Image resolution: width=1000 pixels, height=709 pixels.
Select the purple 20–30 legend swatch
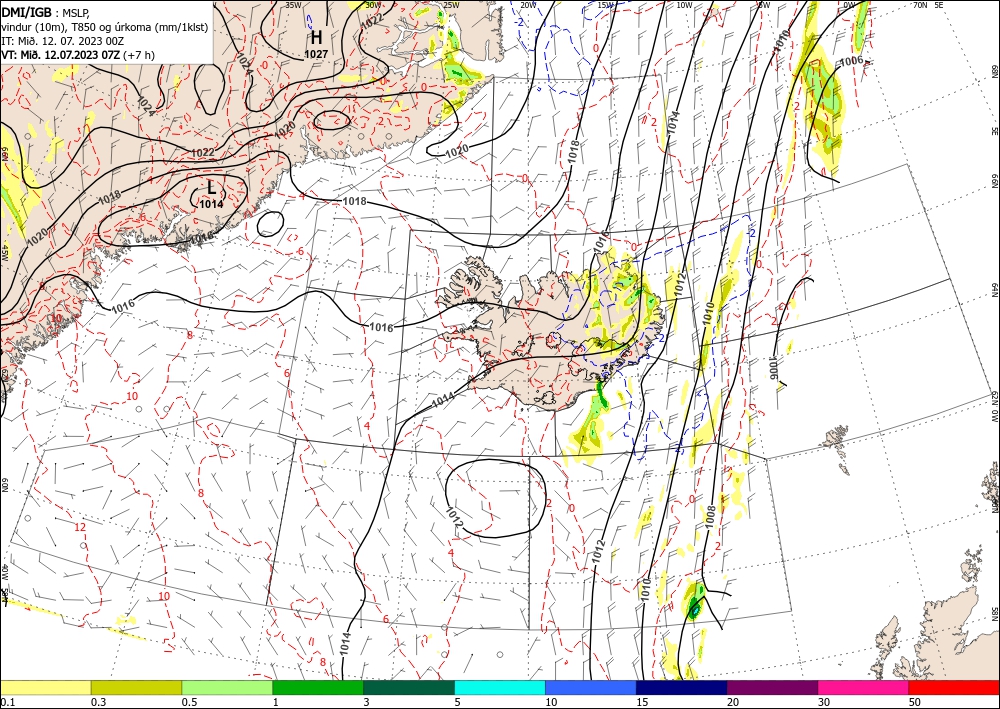click(772, 687)
